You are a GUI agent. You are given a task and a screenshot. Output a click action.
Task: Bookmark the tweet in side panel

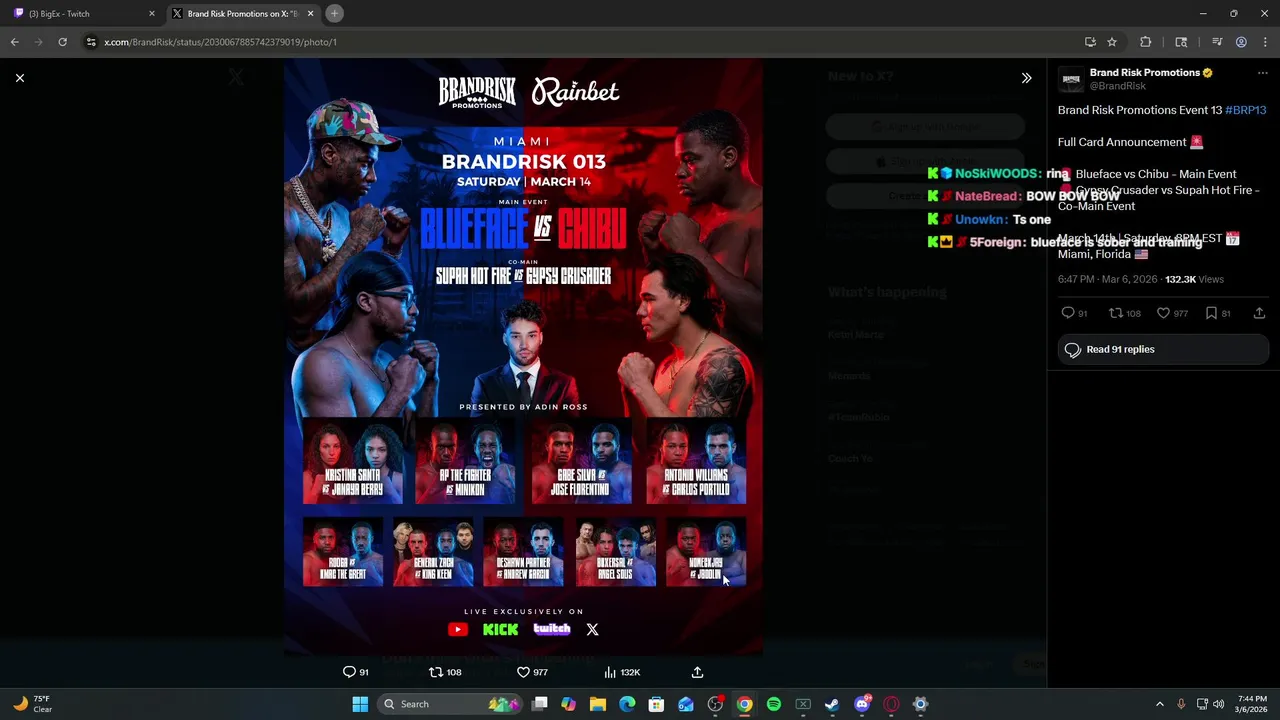pyautogui.click(x=1211, y=313)
